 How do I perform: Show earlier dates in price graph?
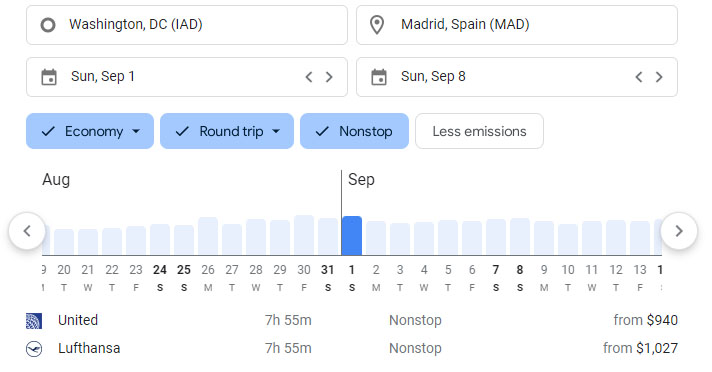coord(27,231)
